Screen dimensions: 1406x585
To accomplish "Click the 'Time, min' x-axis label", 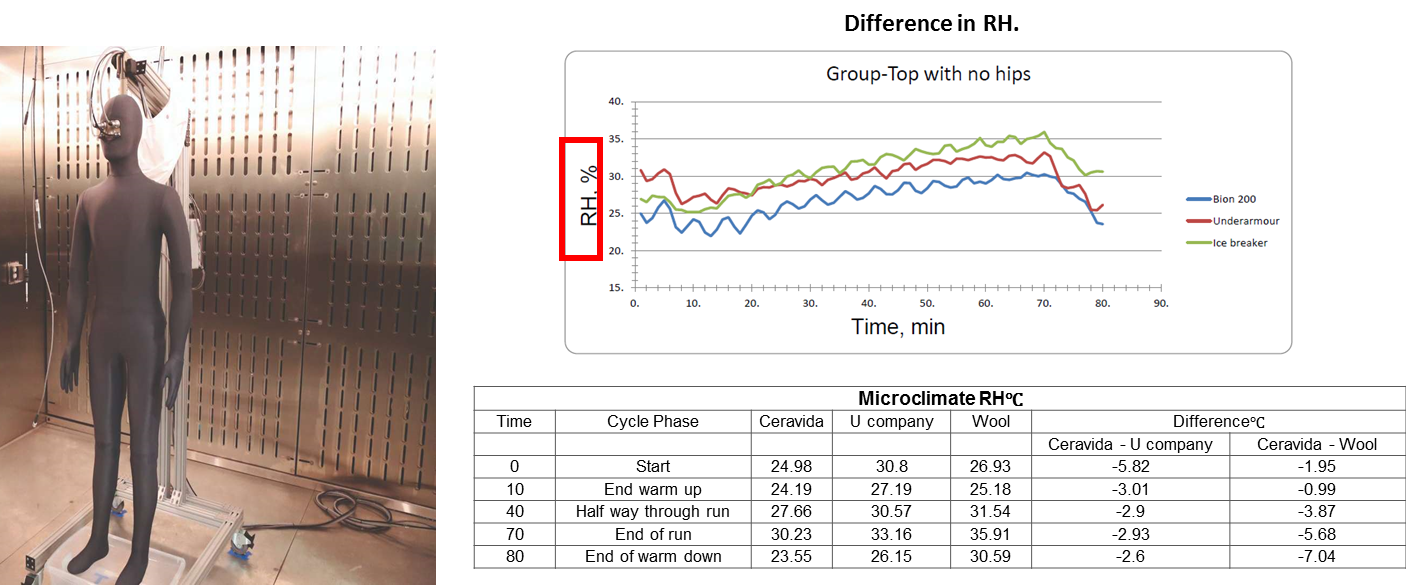I will pyautogui.click(x=898, y=326).
